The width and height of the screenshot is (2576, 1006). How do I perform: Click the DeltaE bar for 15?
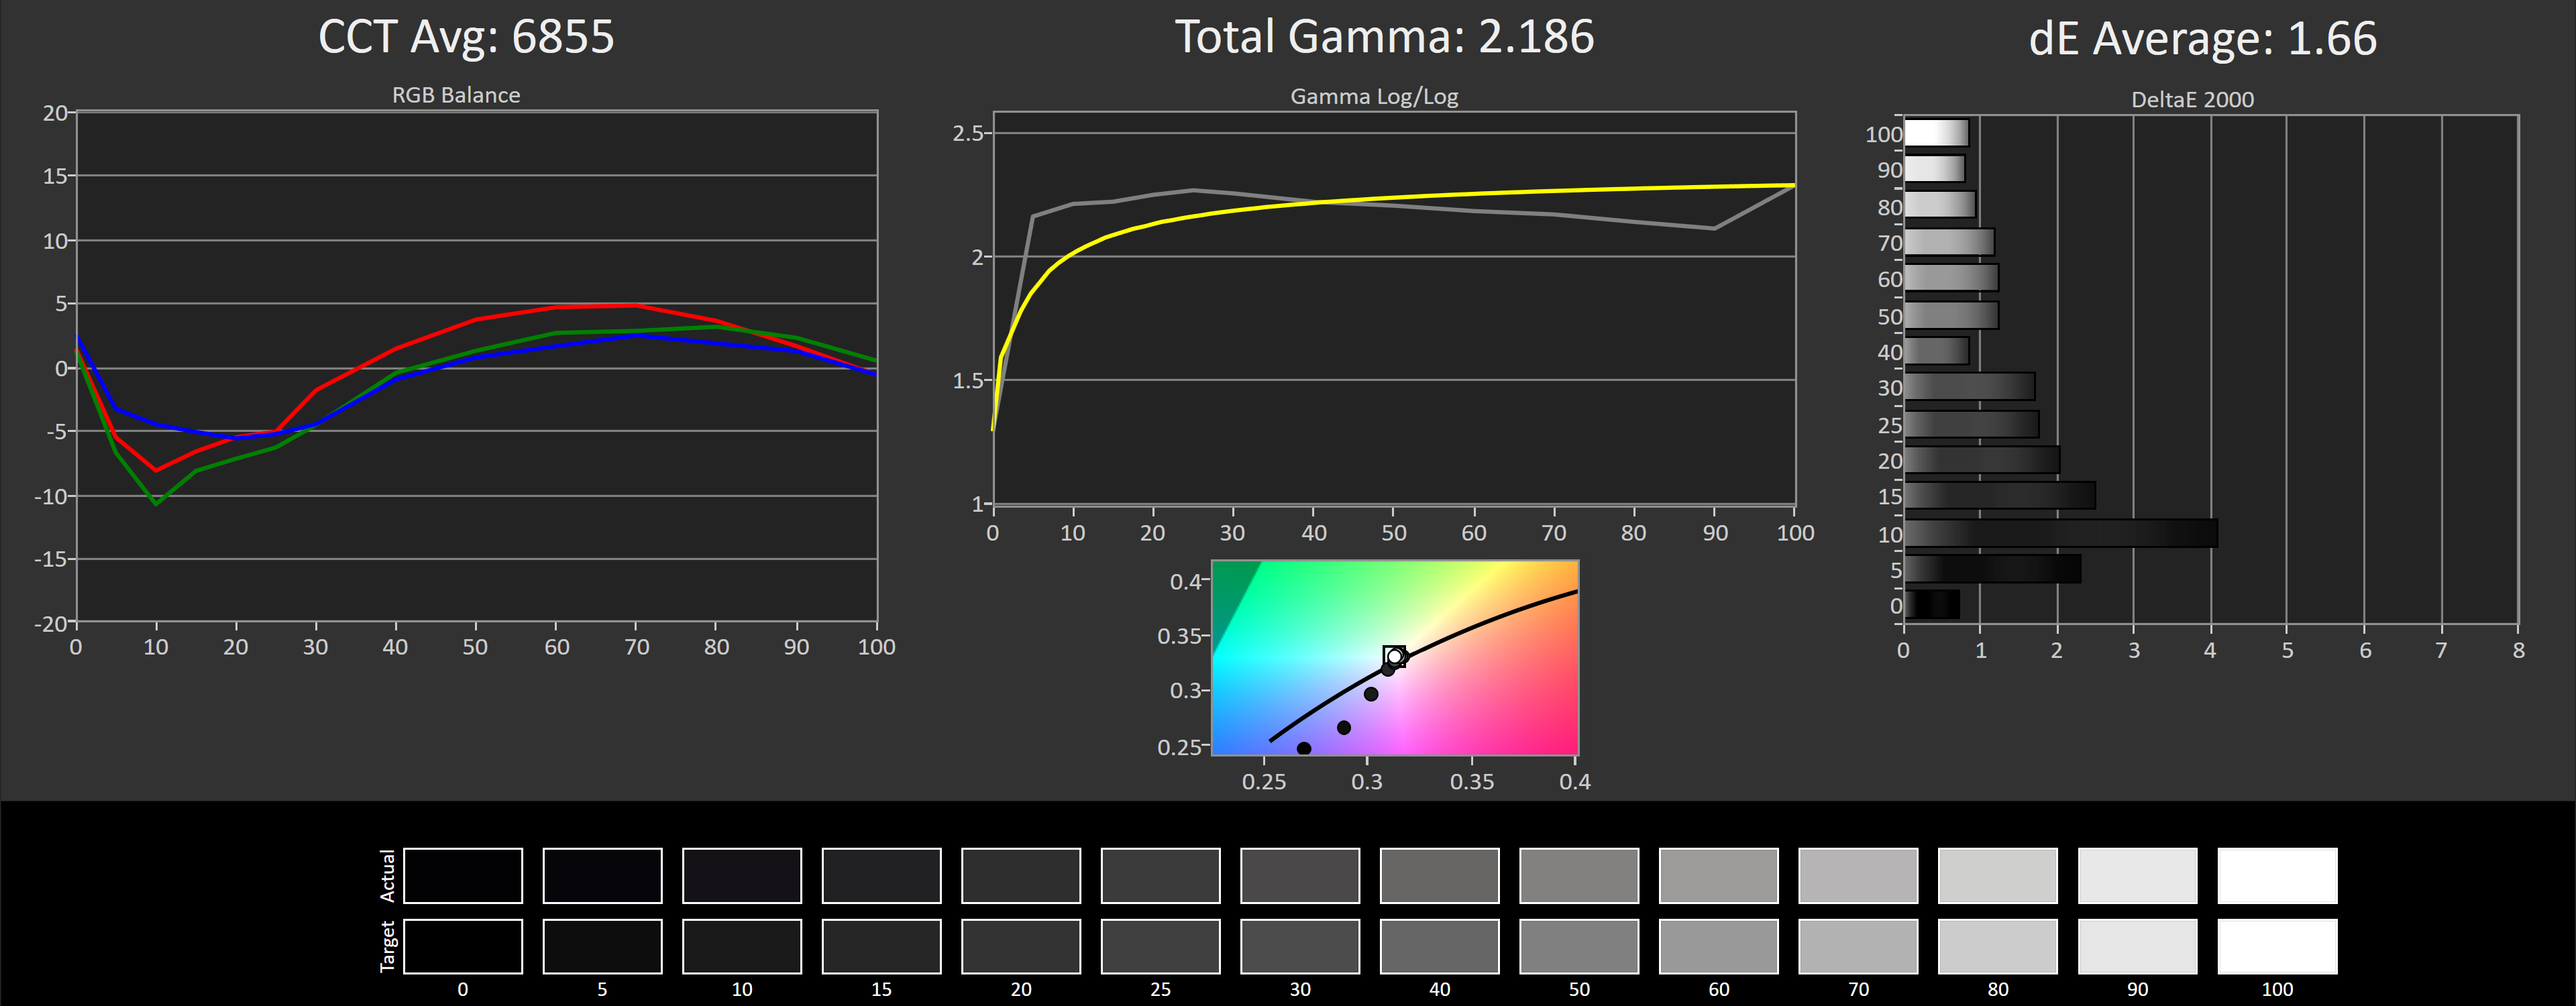coord(1999,496)
